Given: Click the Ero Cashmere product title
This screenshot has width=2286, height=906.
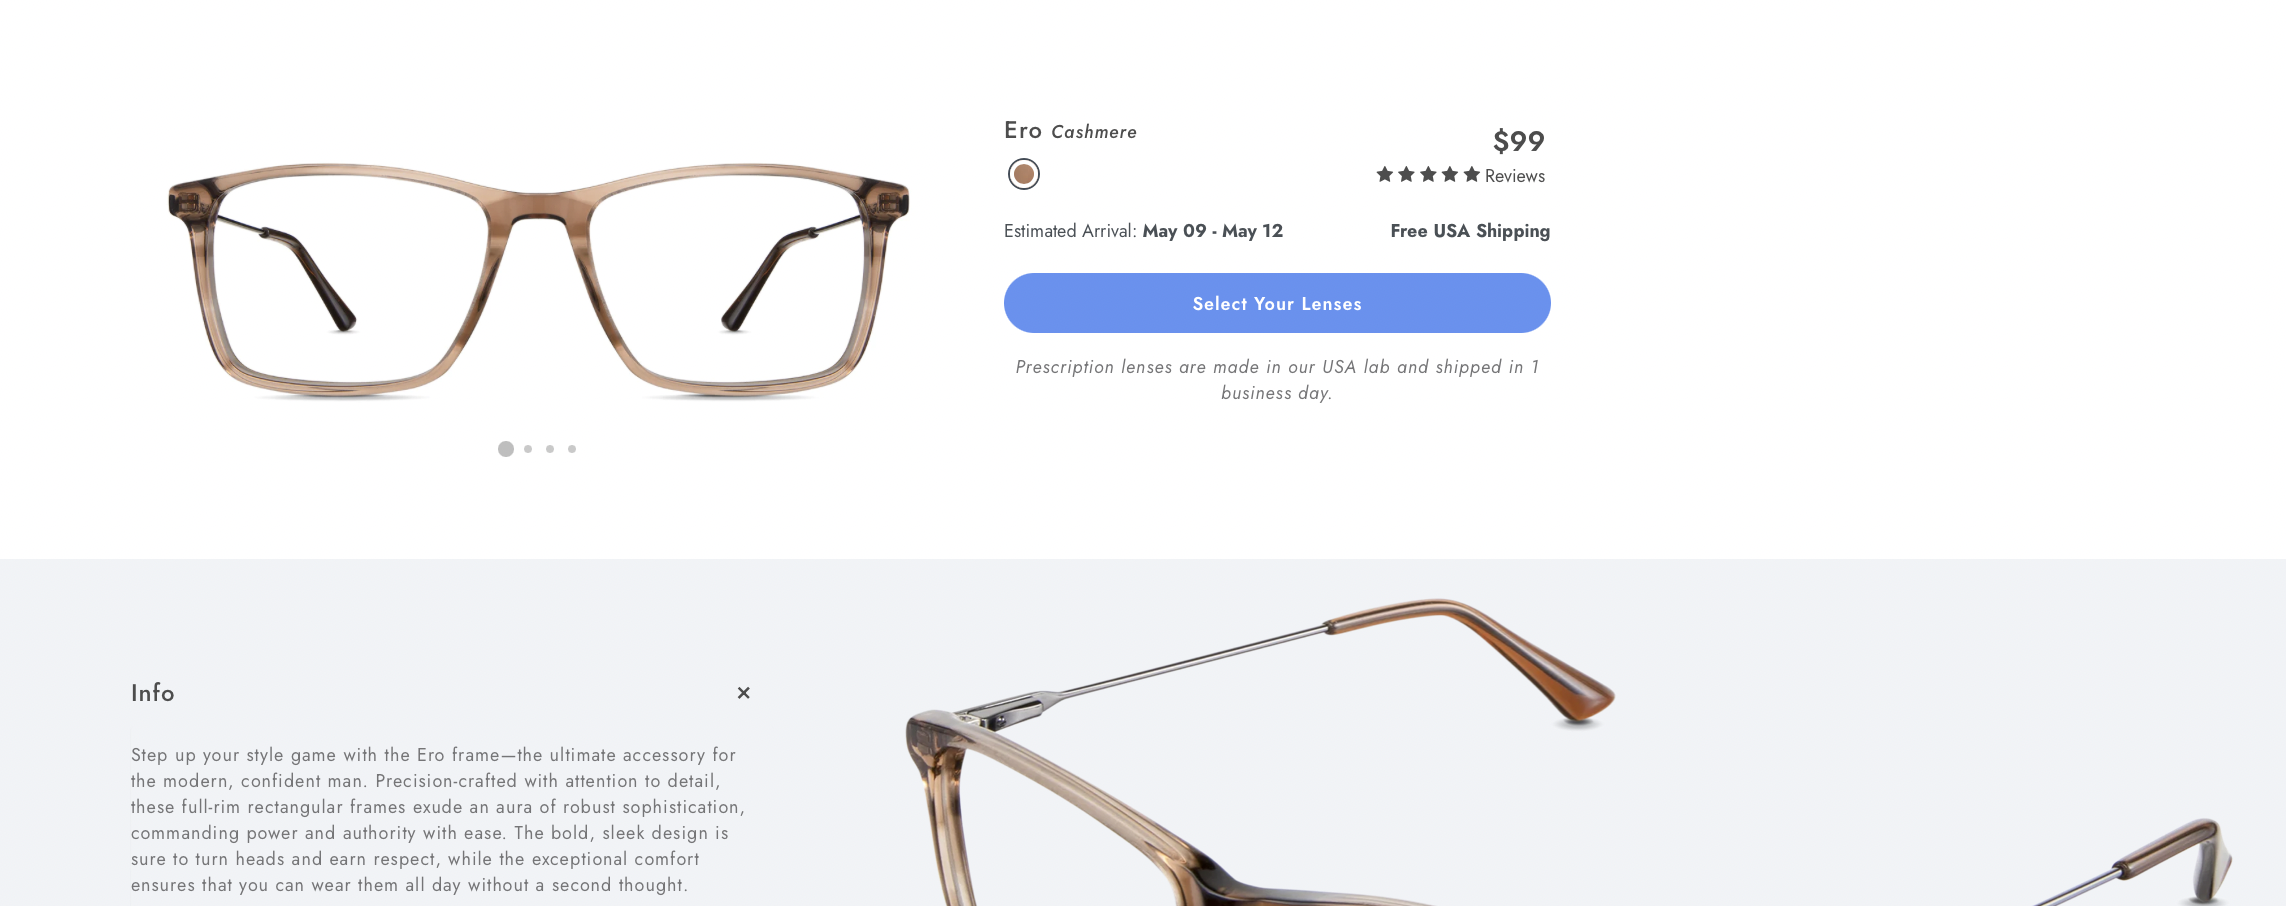Looking at the screenshot, I should click(x=1070, y=131).
